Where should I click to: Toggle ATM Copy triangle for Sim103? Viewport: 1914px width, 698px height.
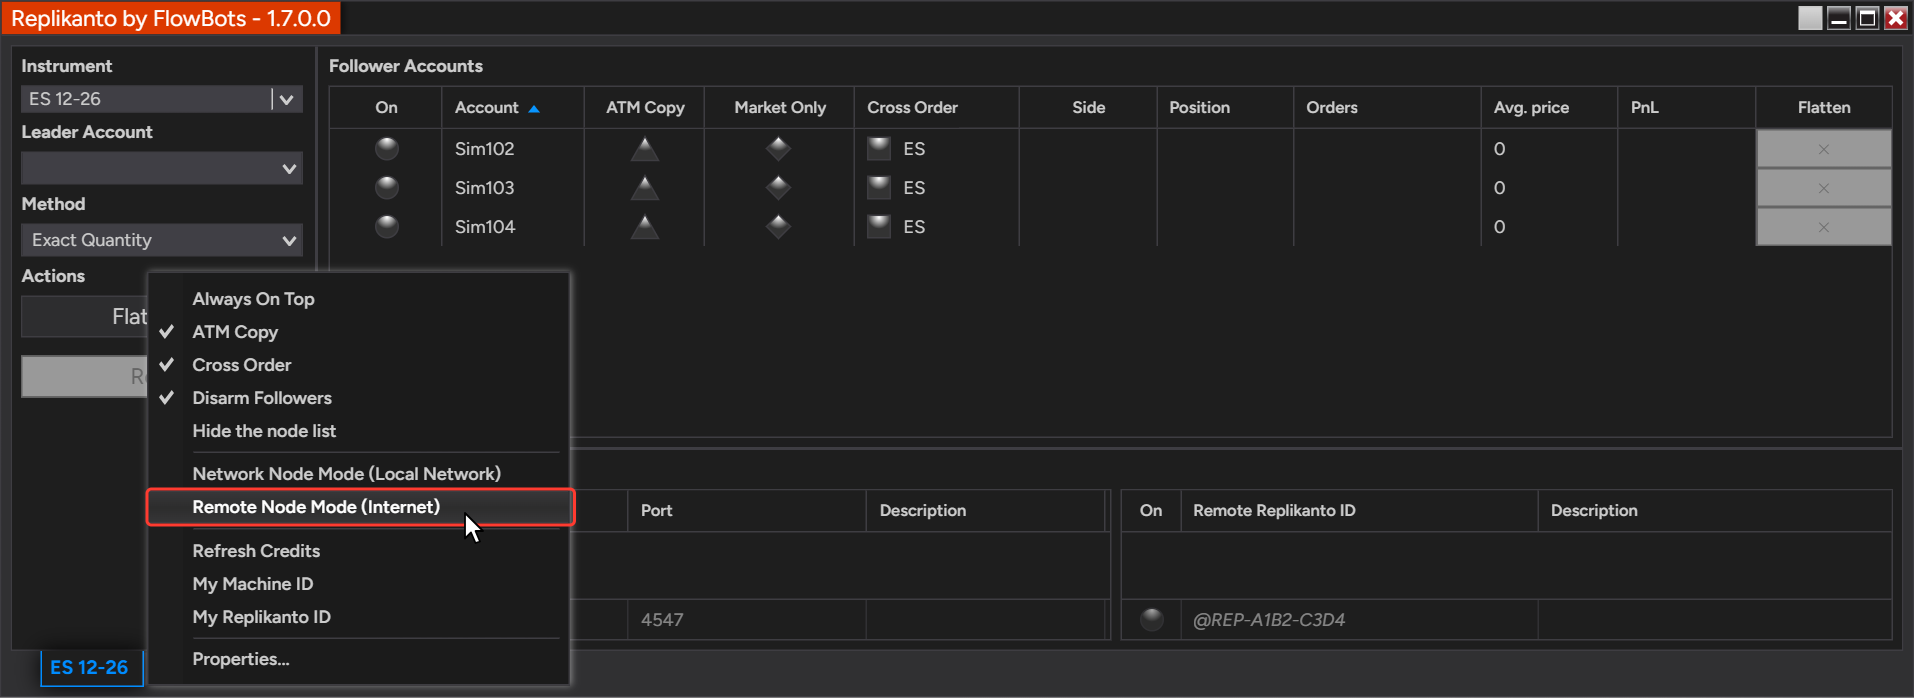click(645, 188)
